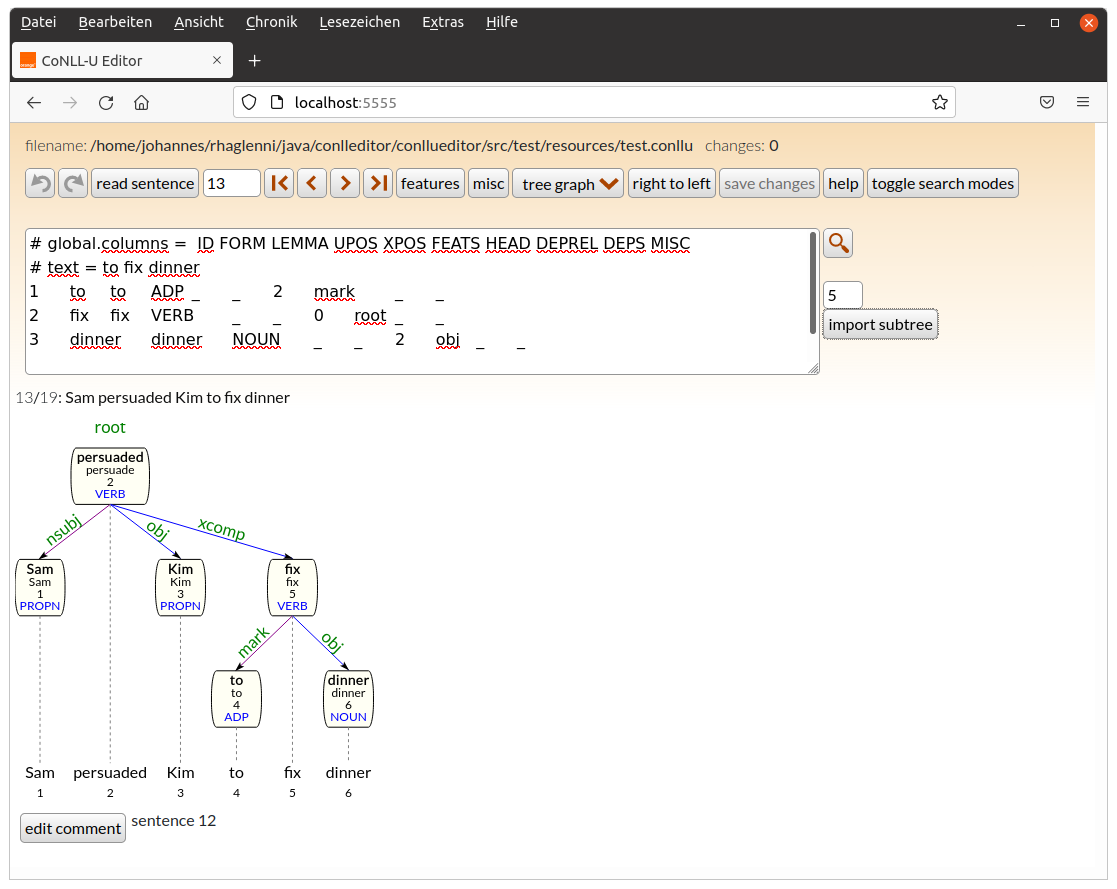This screenshot has width=1117, height=889.
Task: Select the fix VERB node
Action: tap(292, 588)
